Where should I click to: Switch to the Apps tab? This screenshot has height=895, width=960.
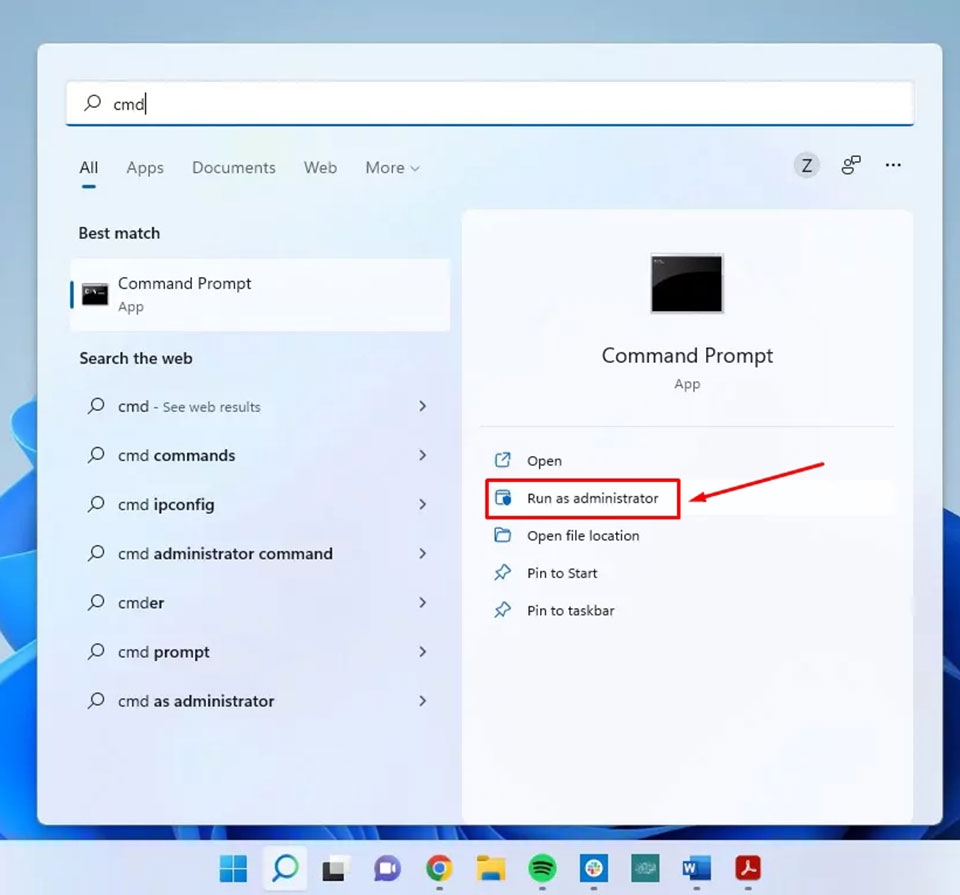click(145, 168)
